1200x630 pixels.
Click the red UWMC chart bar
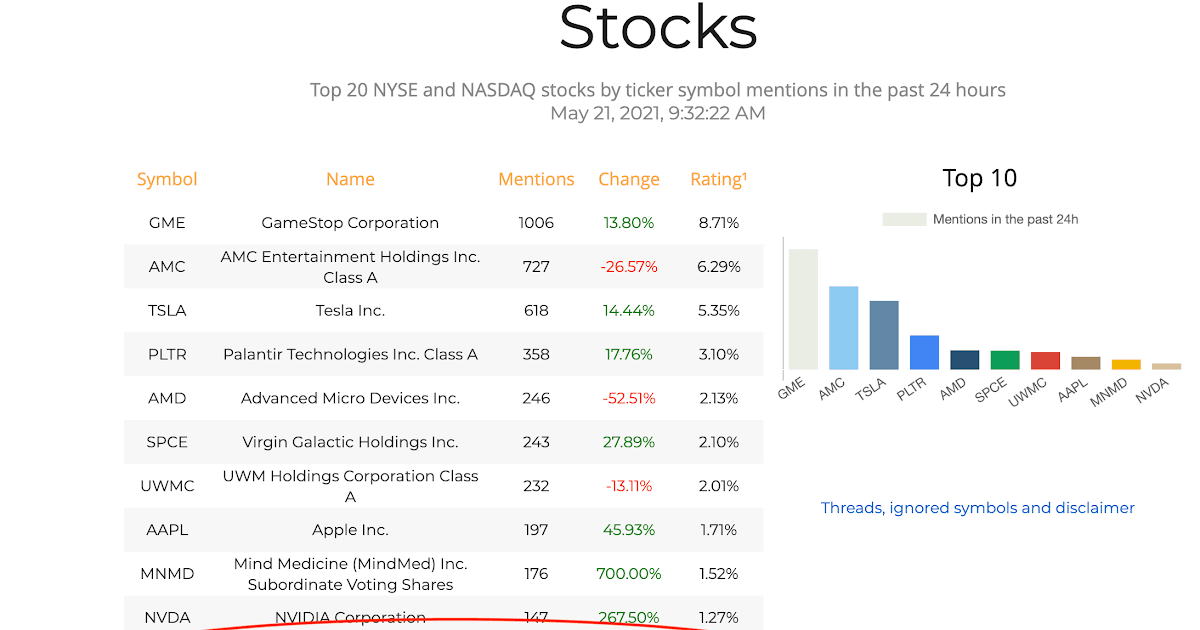tap(1045, 361)
